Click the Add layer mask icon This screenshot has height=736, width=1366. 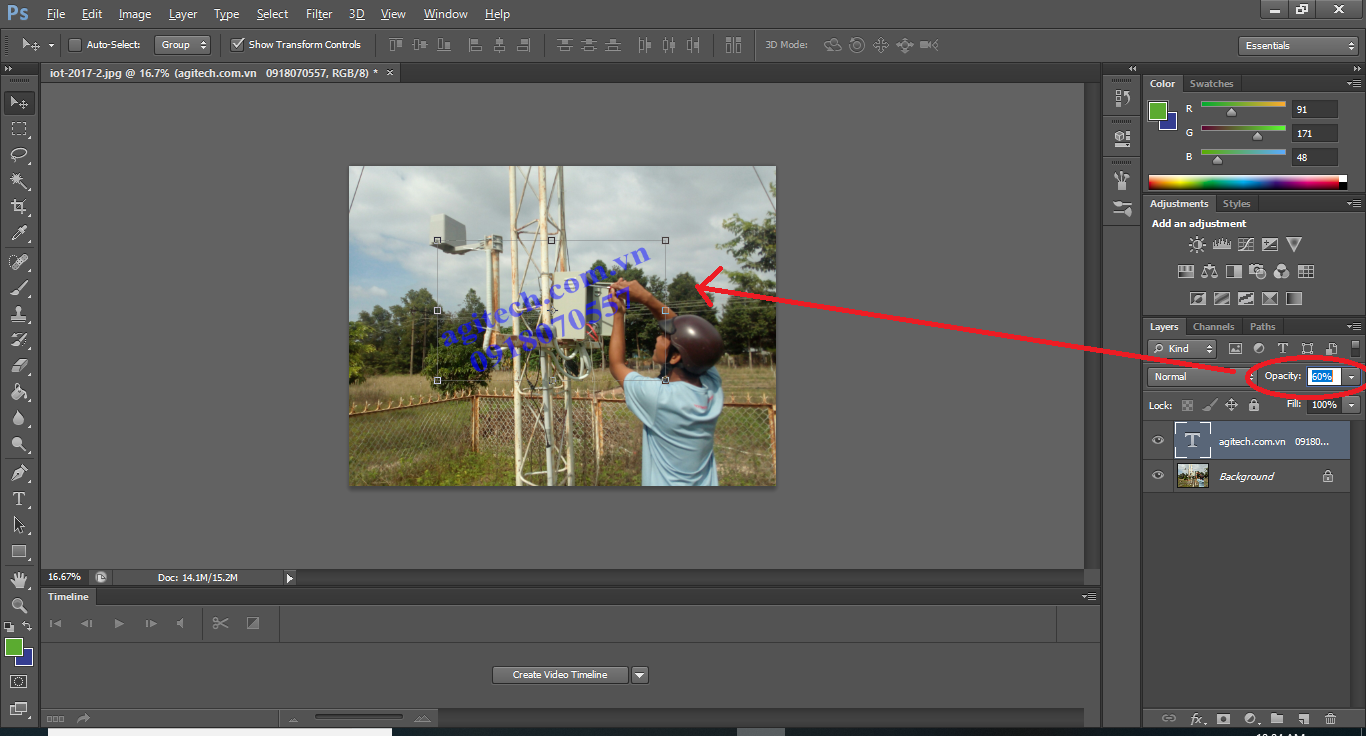click(1223, 718)
